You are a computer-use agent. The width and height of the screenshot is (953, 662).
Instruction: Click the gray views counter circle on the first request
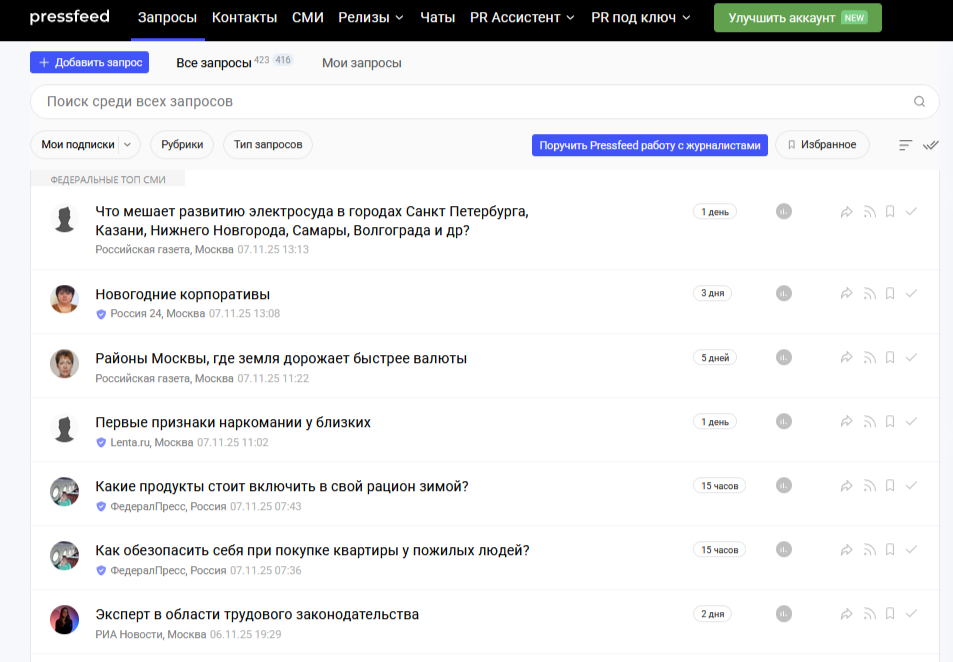pos(783,211)
